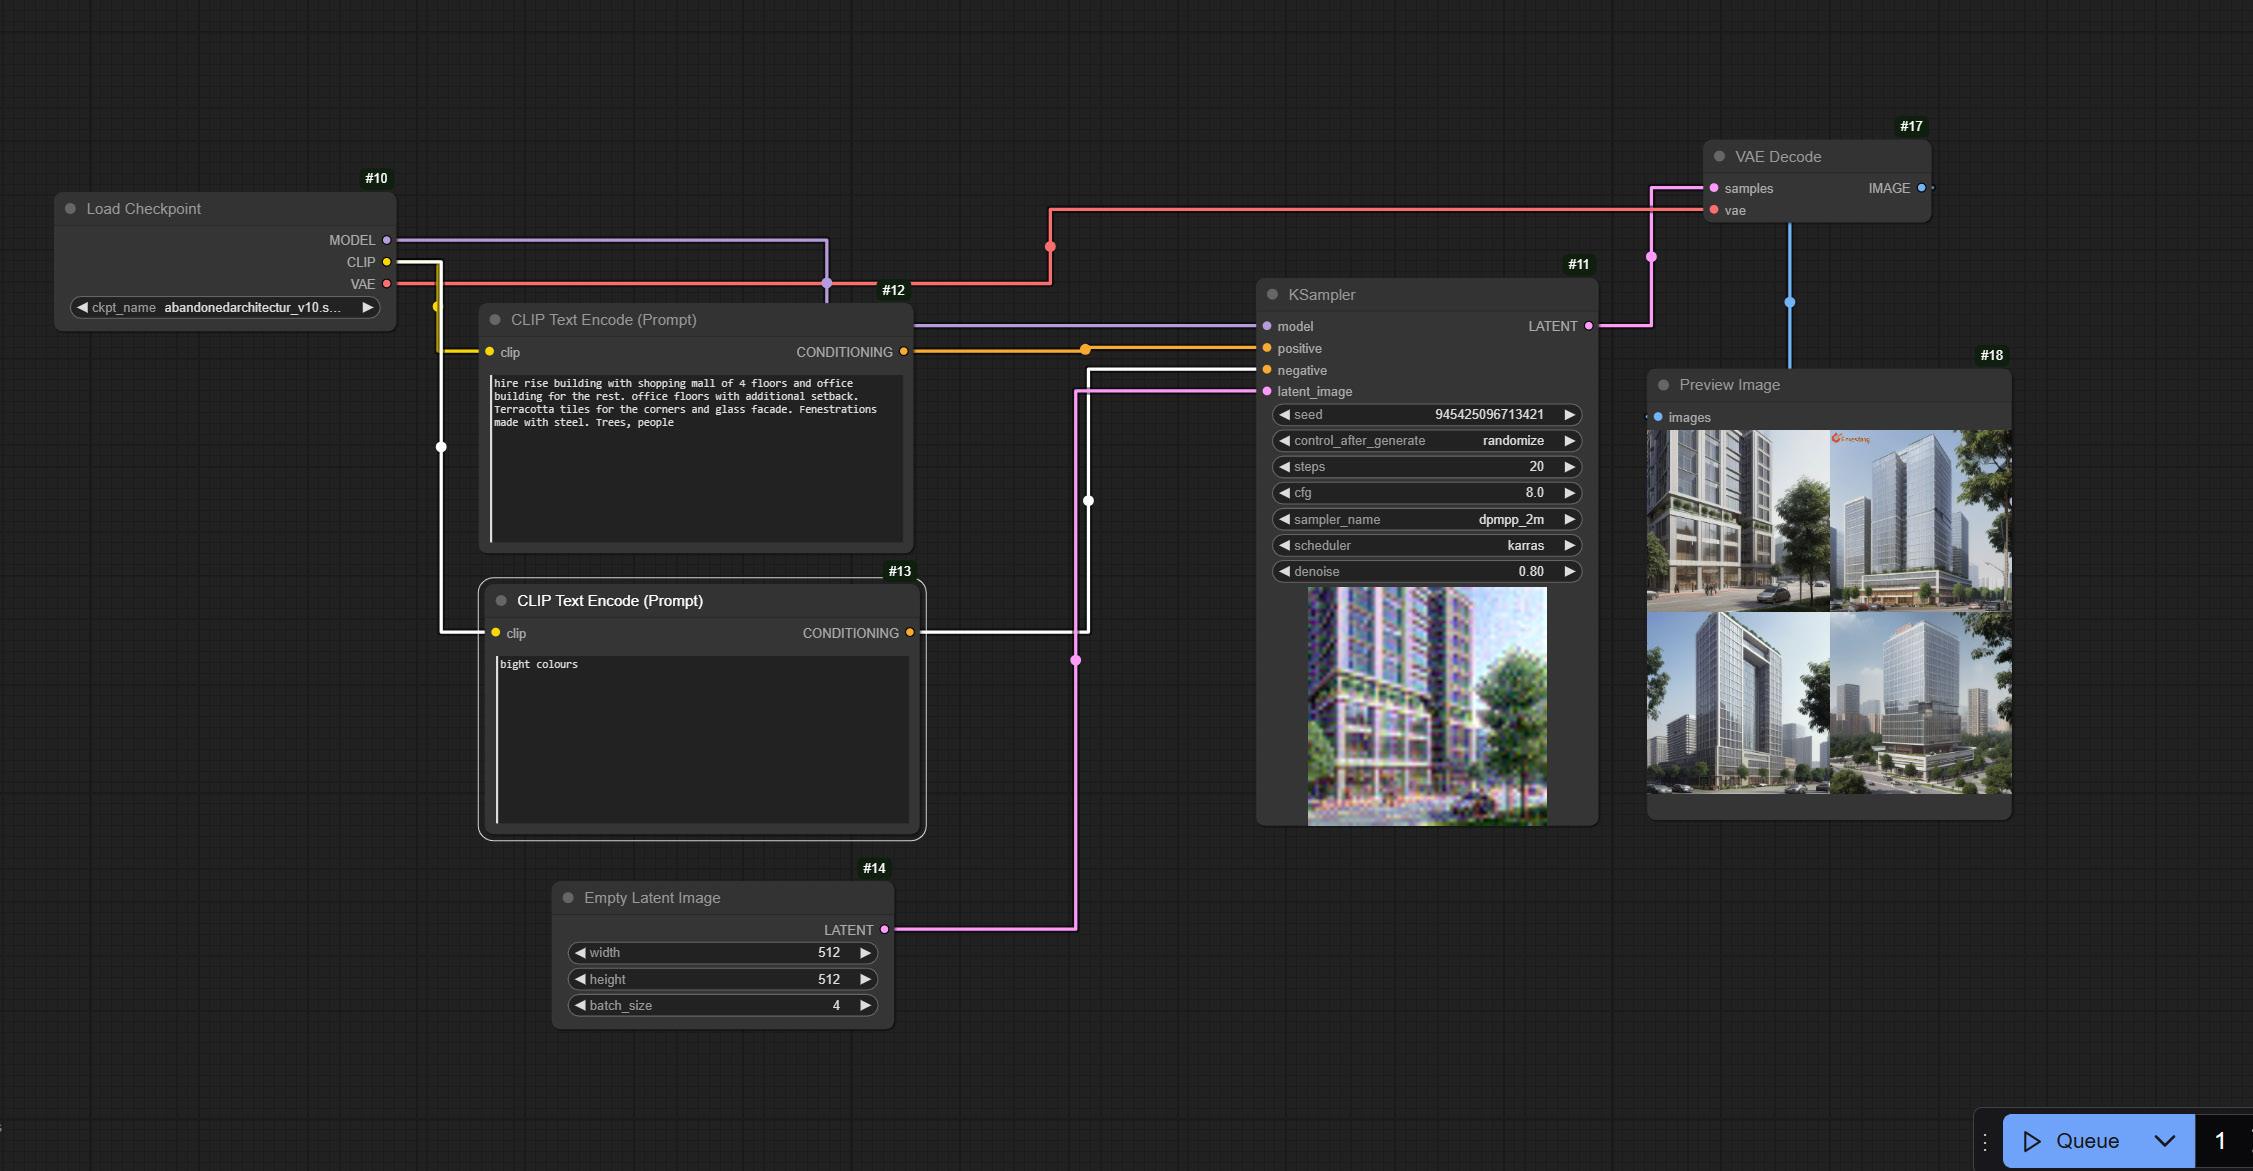This screenshot has height=1171, width=2253.
Task: Decrease batch_size with left arrow
Action: (580, 1006)
